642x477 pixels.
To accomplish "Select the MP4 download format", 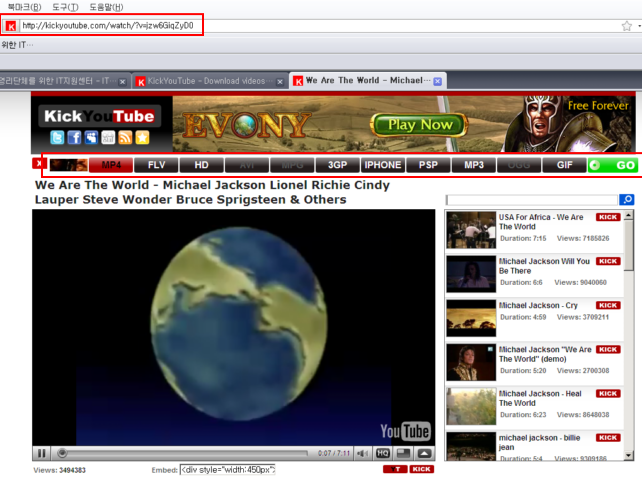I will click(111, 165).
